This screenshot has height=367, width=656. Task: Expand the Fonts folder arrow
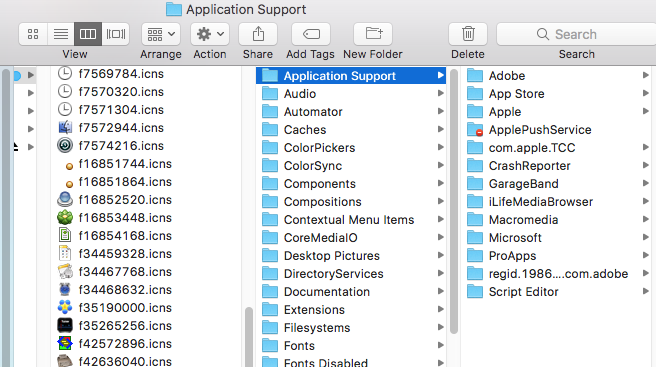pyautogui.click(x=441, y=345)
